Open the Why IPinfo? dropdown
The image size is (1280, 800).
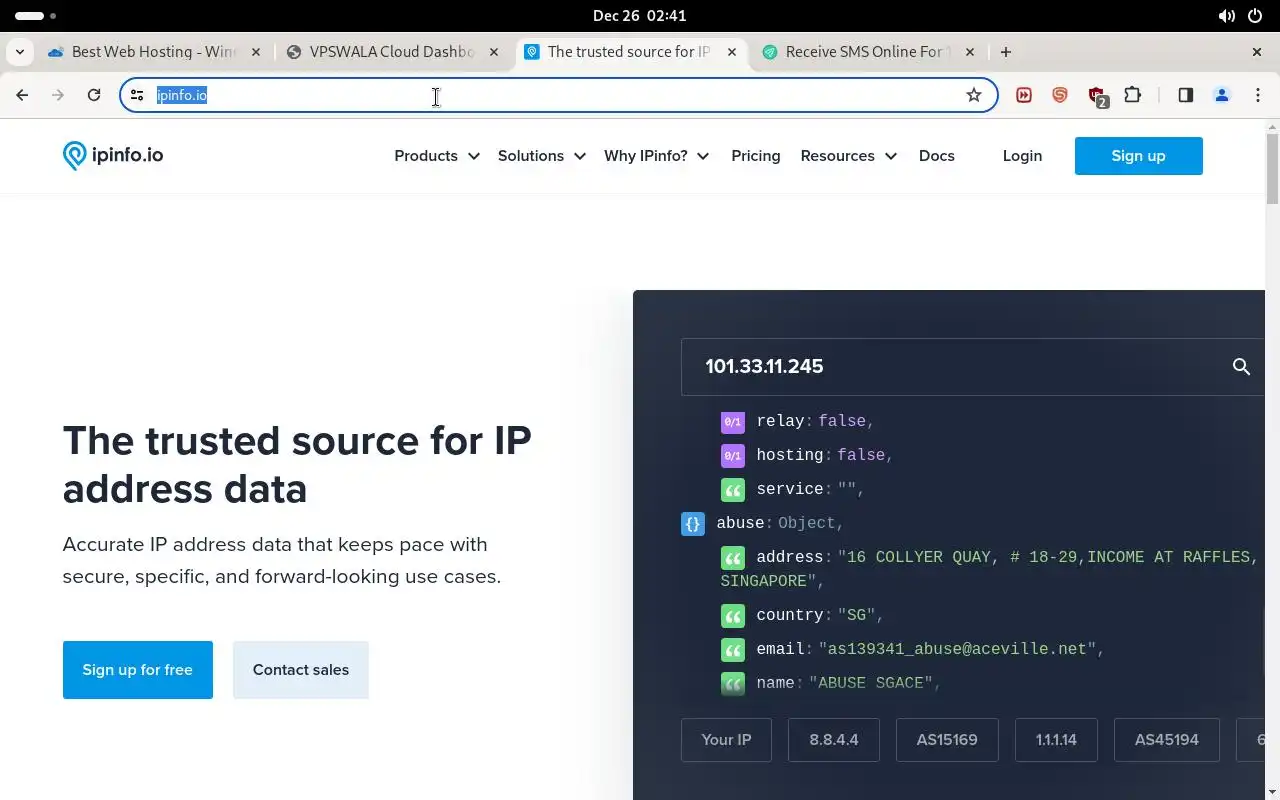pos(656,156)
